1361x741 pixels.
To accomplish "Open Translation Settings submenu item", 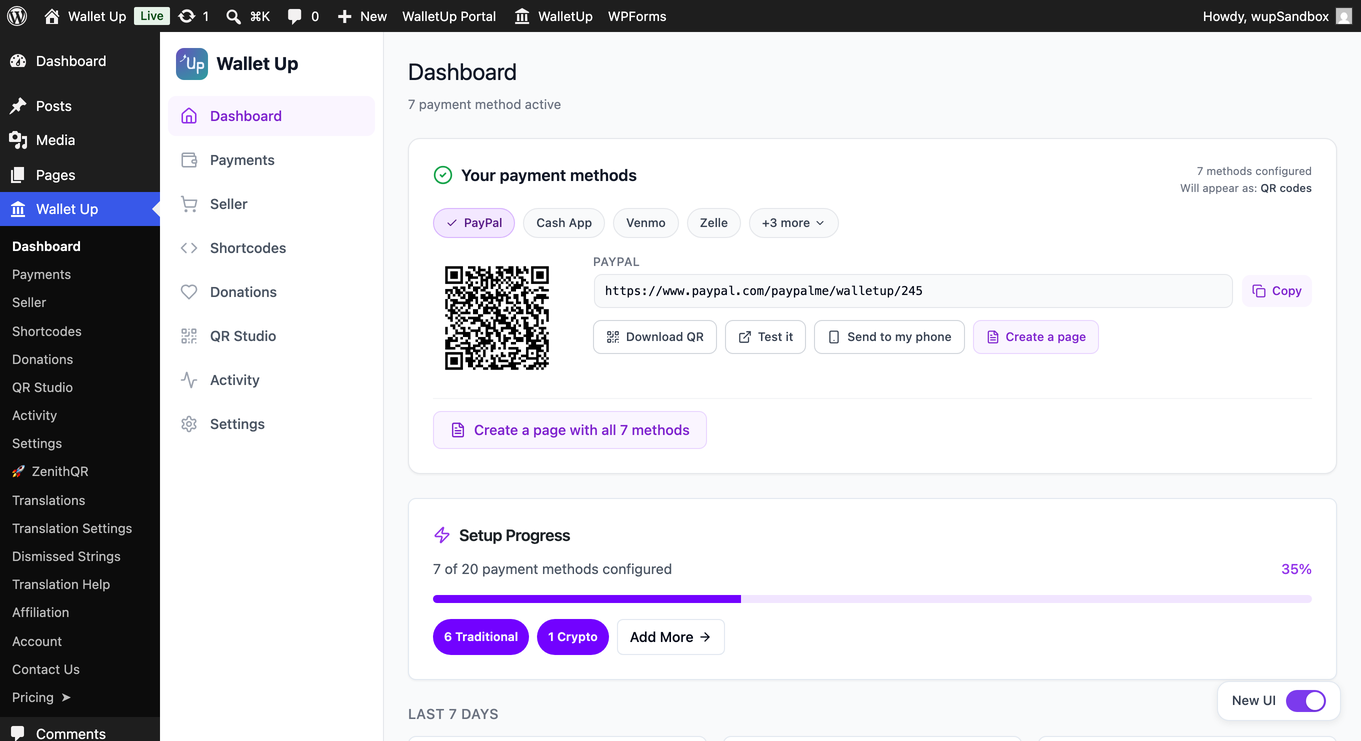I will pyautogui.click(x=72, y=528).
